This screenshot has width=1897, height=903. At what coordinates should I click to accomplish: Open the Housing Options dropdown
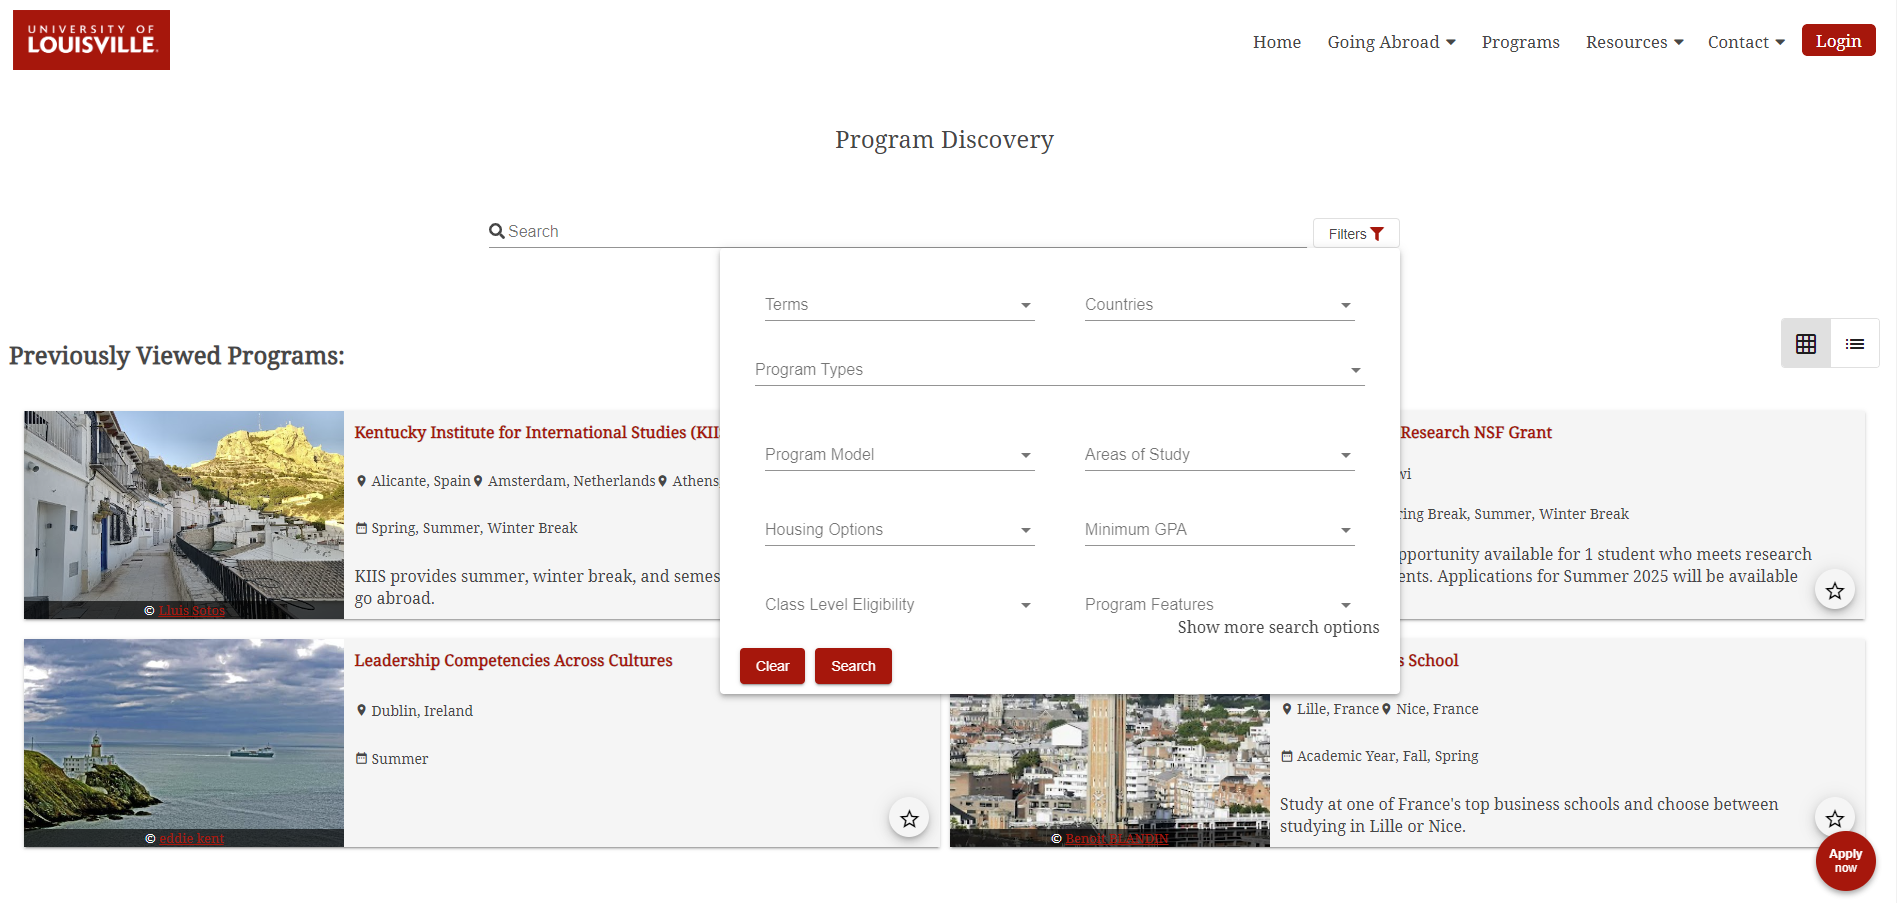pyautogui.click(x=899, y=529)
